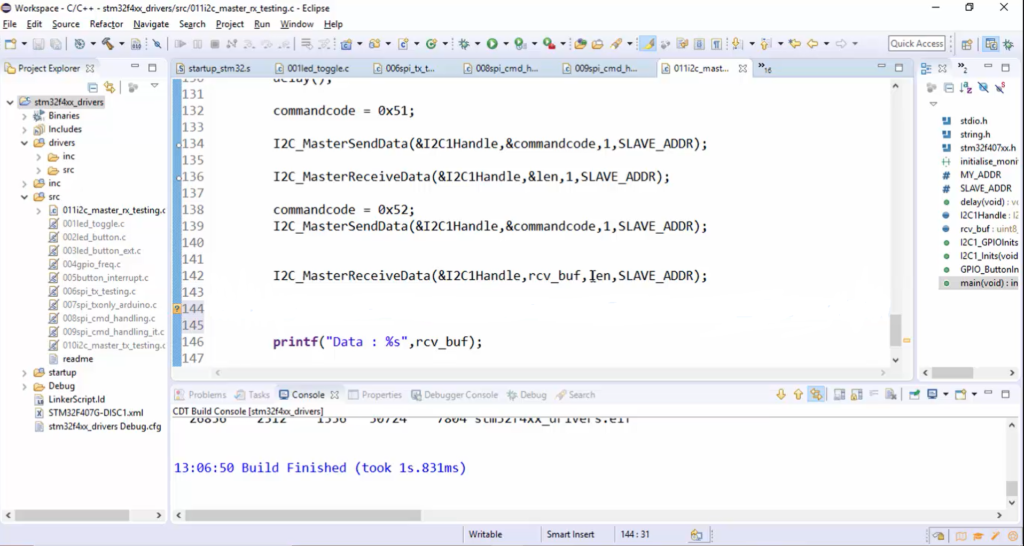Open the Source menu

(65, 24)
